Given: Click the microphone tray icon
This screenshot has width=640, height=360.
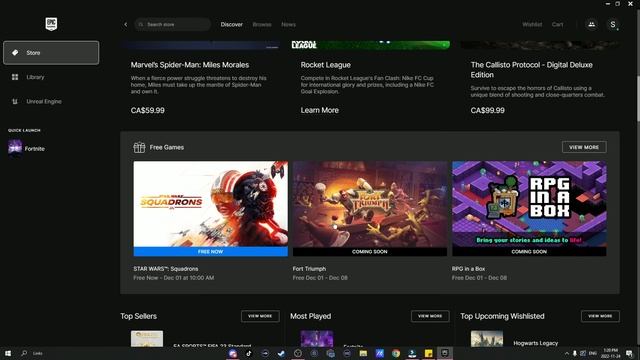Looking at the screenshot, I should tap(575, 353).
